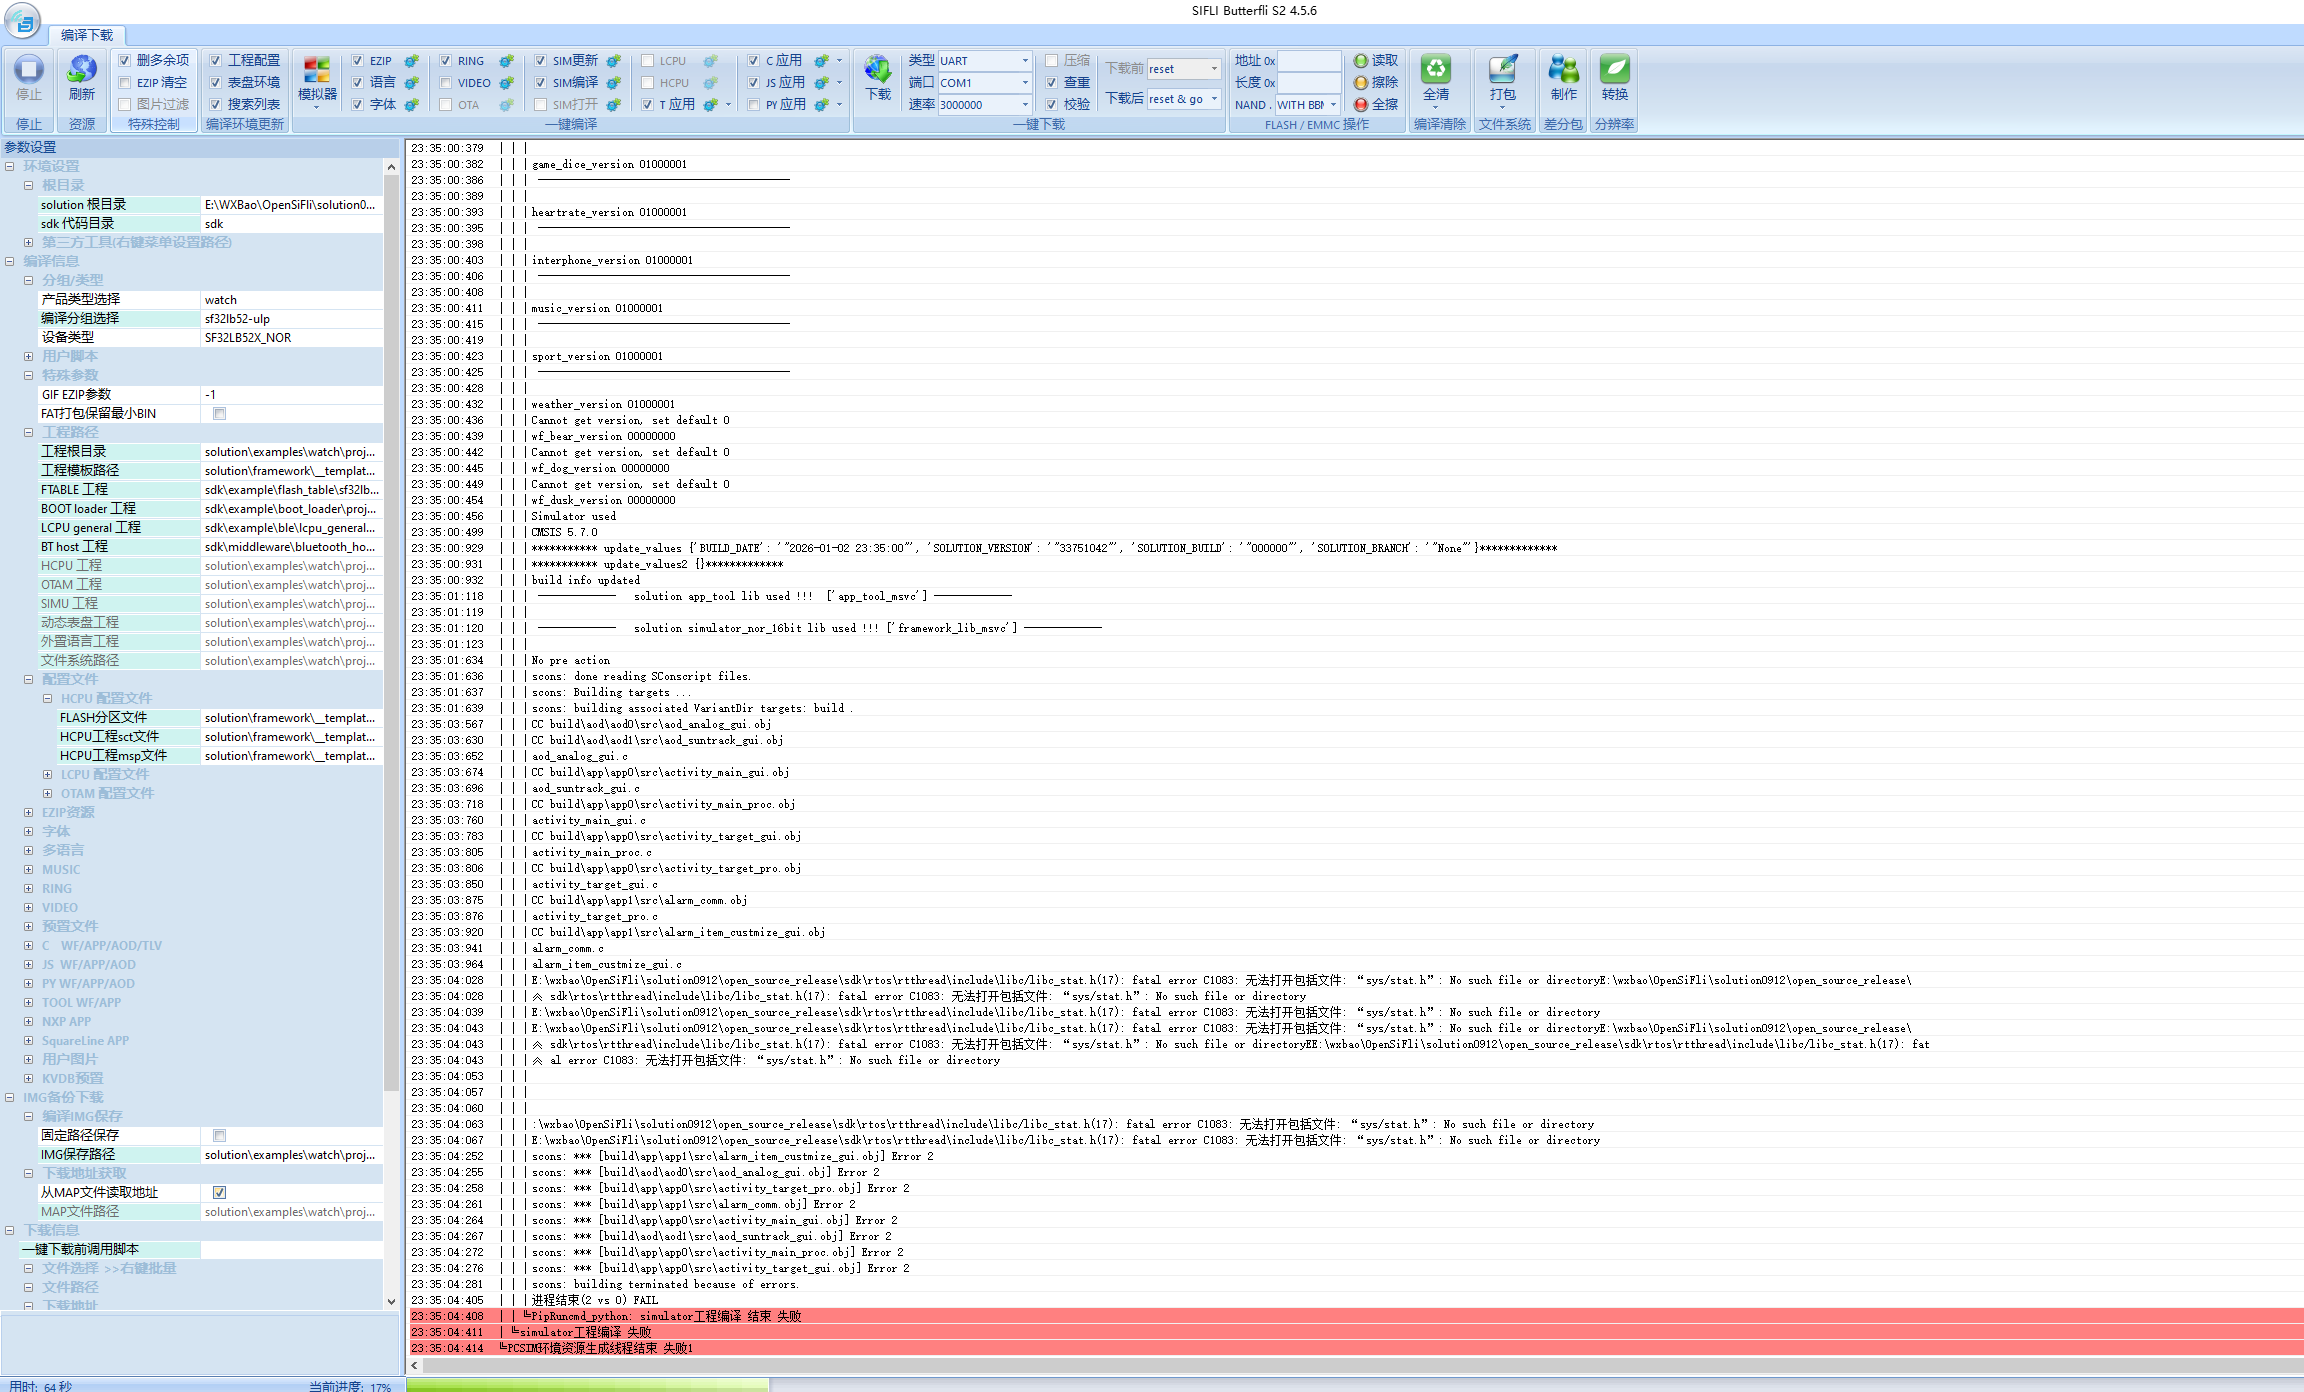This screenshot has width=2304, height=1392.
Task: Expand the EZIP资源 tree node
Action: [x=29, y=812]
